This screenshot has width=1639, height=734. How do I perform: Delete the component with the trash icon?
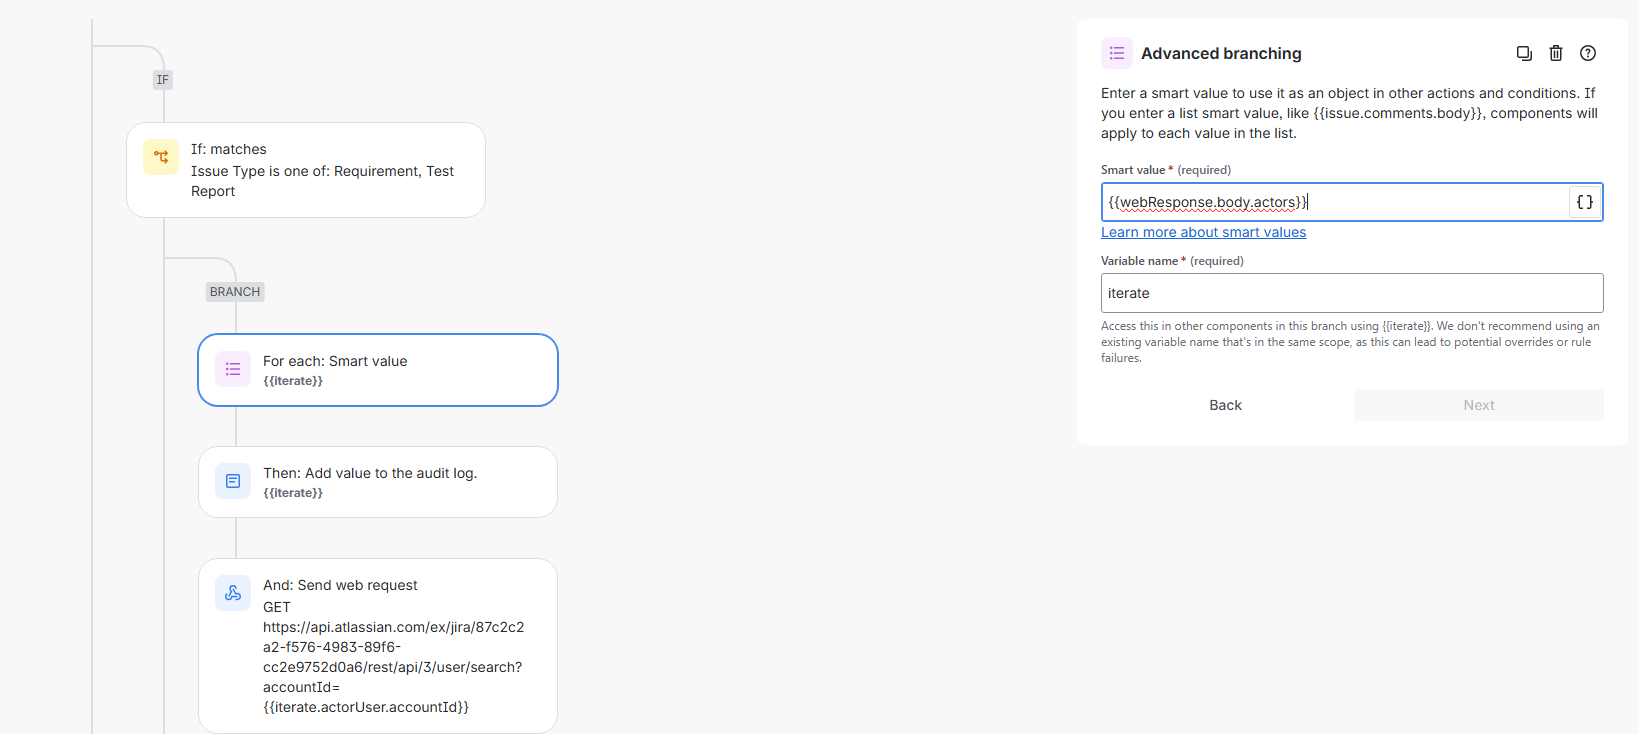pyautogui.click(x=1556, y=53)
